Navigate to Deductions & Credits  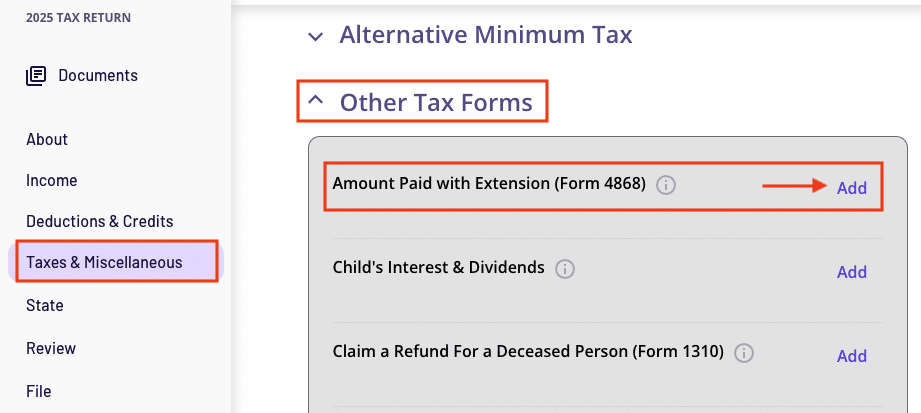pyautogui.click(x=100, y=221)
